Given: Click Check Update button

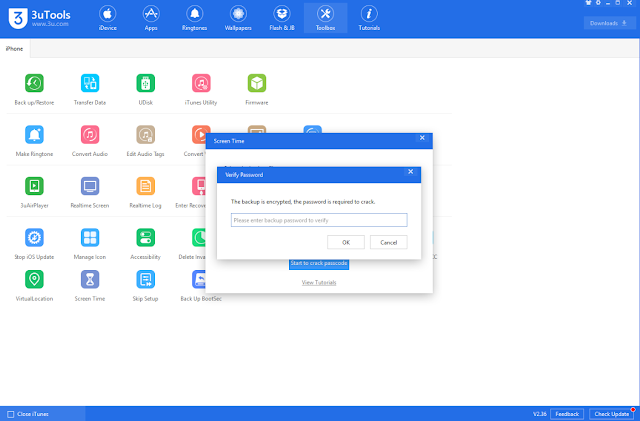Looking at the screenshot, I should click(611, 414).
